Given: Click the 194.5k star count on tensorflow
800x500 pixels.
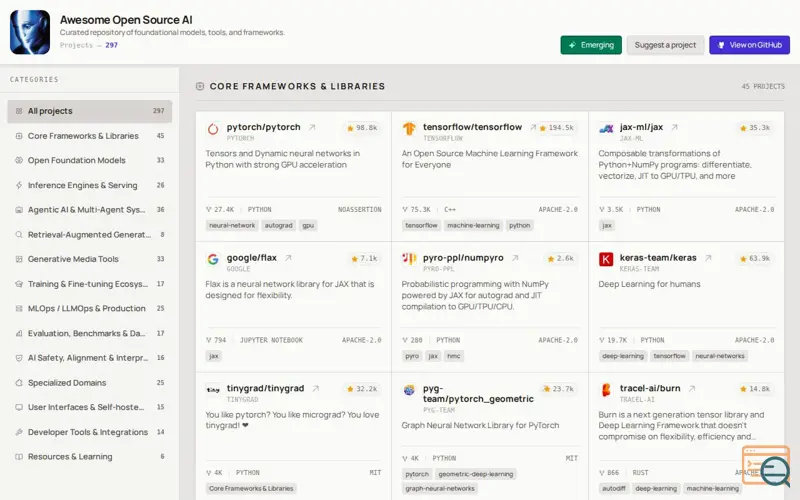Looking at the screenshot, I should [x=557, y=128].
